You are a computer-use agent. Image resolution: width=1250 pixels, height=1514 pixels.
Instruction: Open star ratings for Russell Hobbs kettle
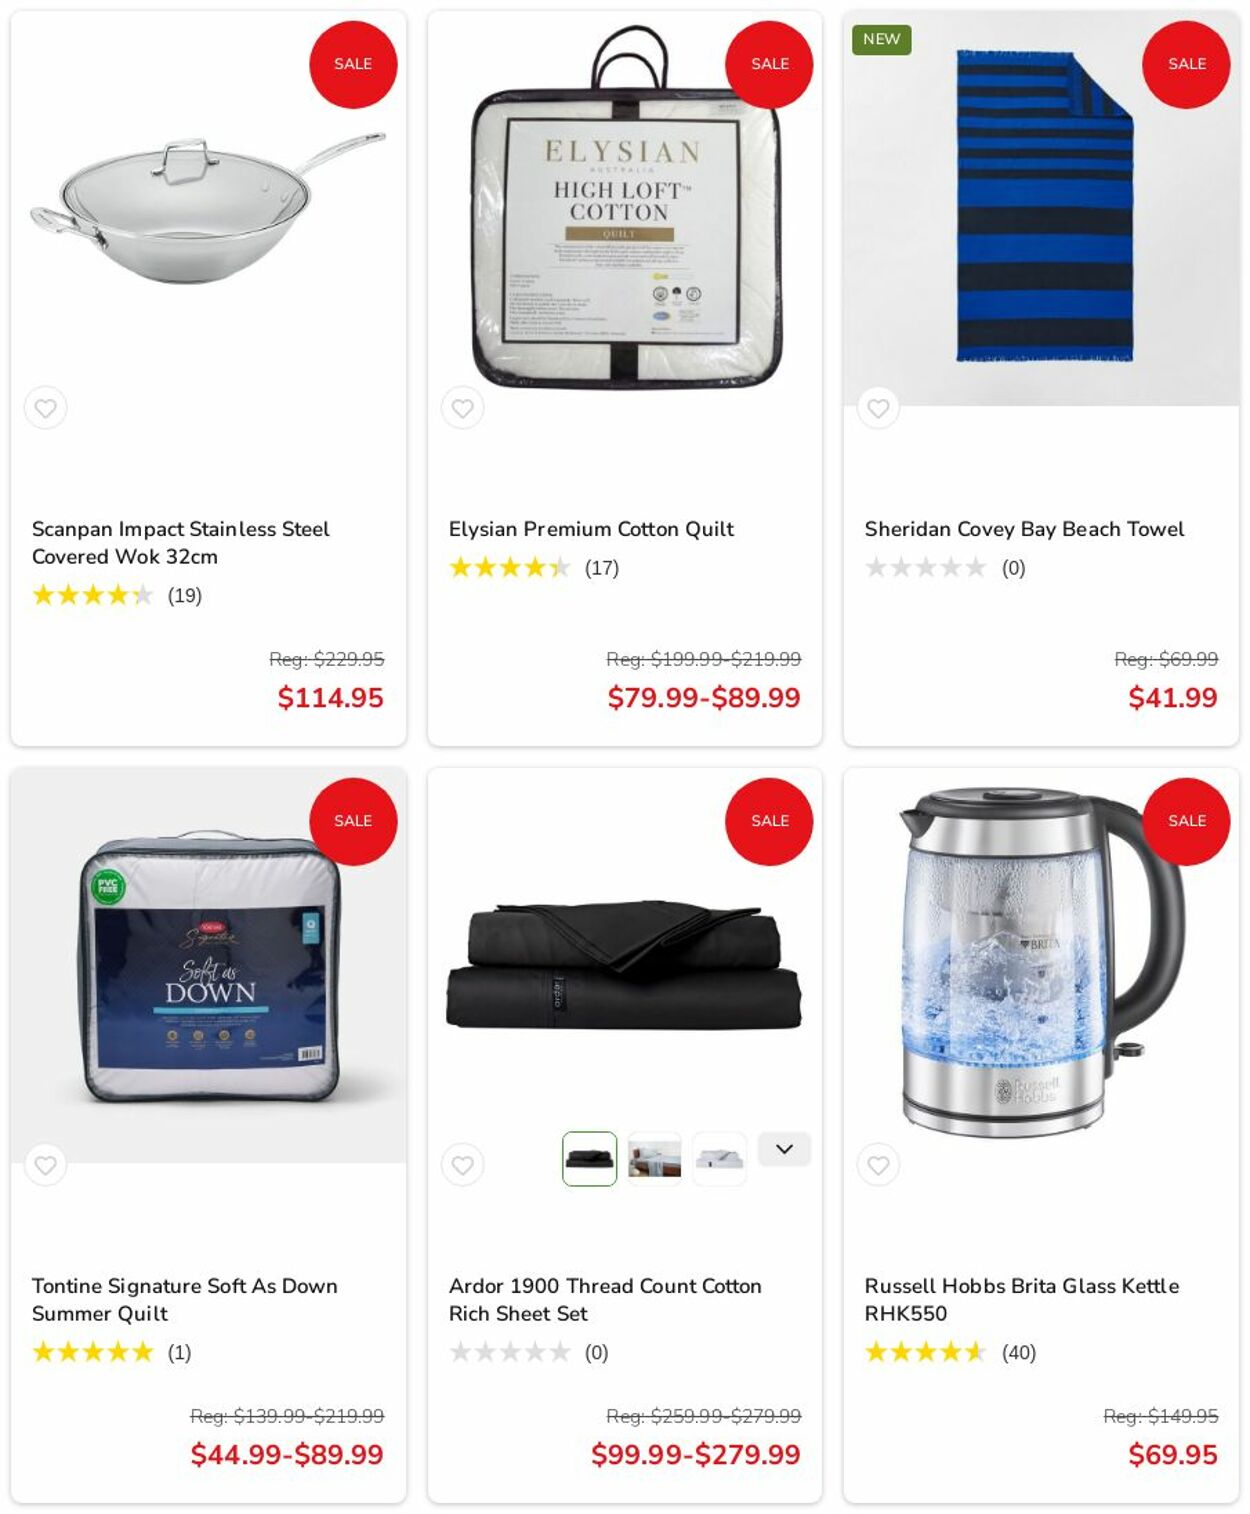click(950, 1353)
